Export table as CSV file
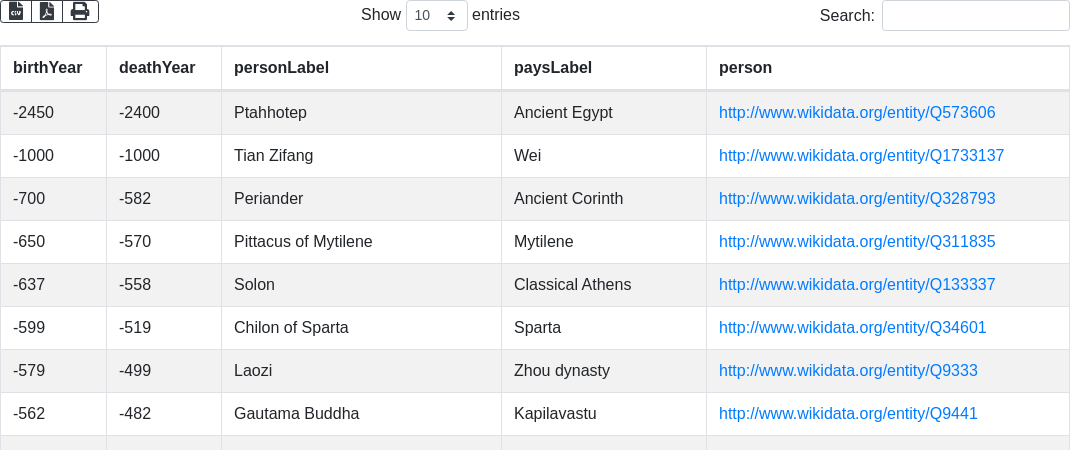 coord(16,12)
